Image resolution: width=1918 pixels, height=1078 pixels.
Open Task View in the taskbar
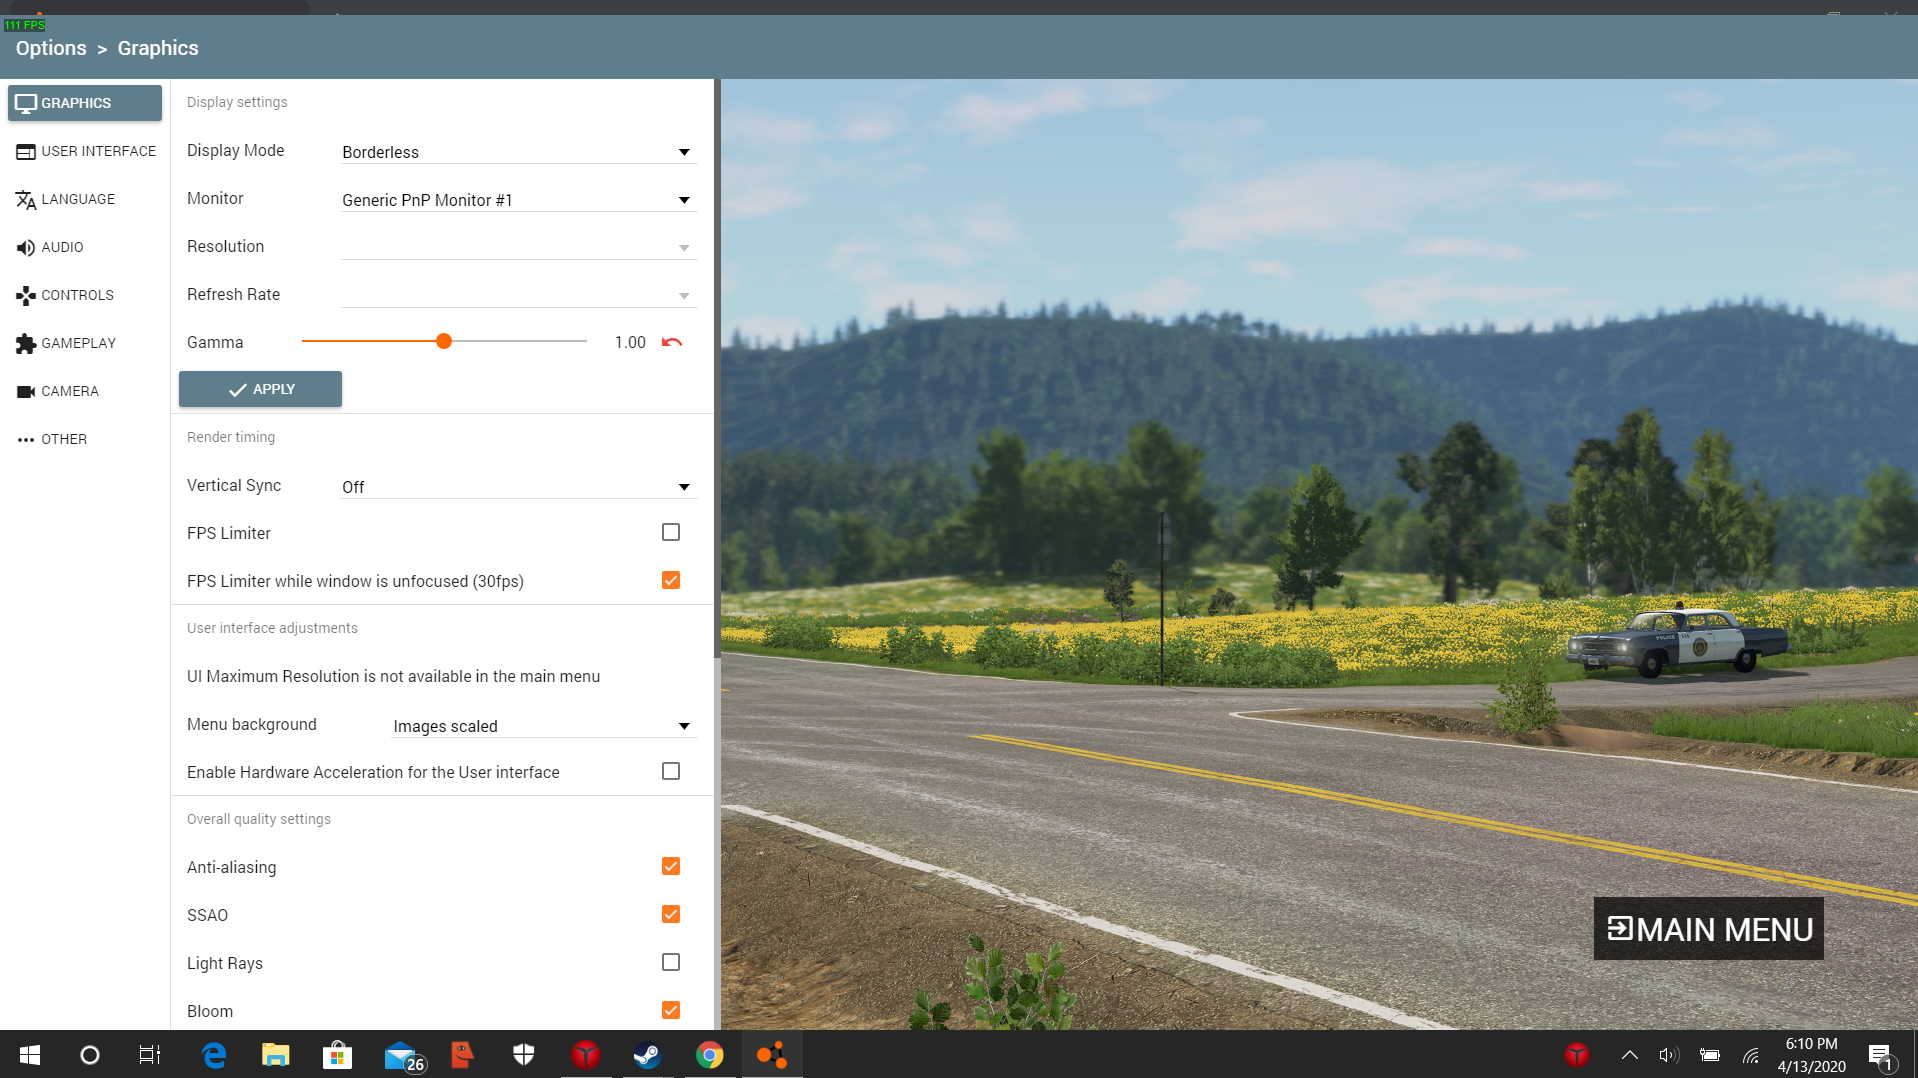[x=150, y=1055]
